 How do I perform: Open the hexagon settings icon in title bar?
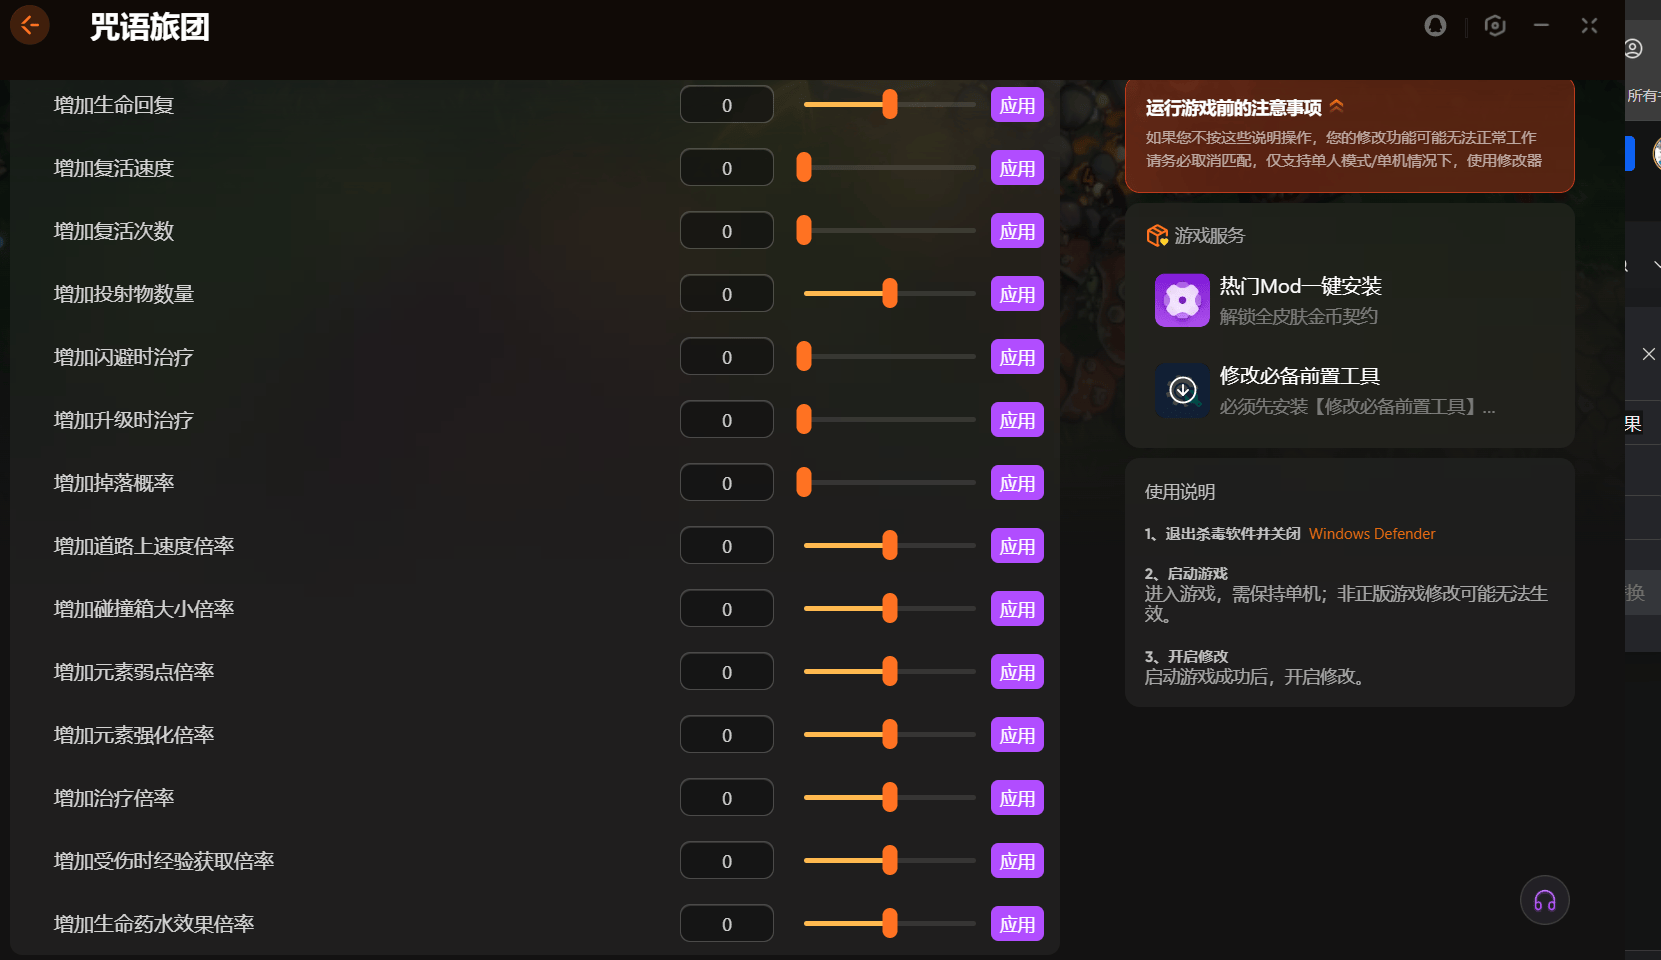click(1495, 26)
